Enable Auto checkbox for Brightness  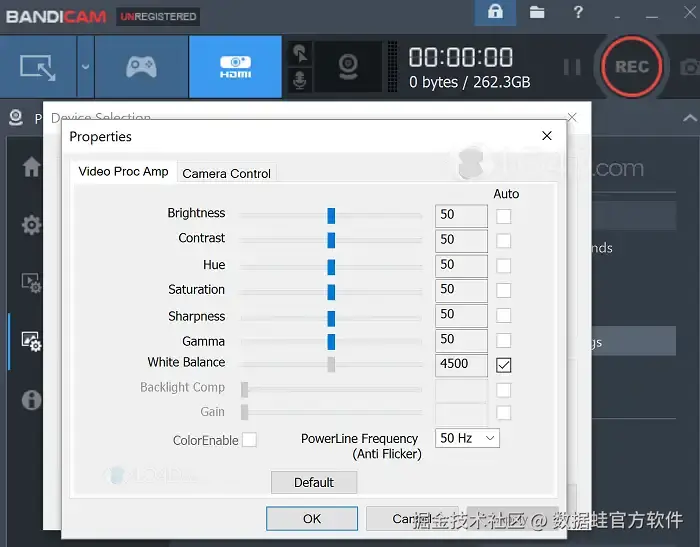504,216
